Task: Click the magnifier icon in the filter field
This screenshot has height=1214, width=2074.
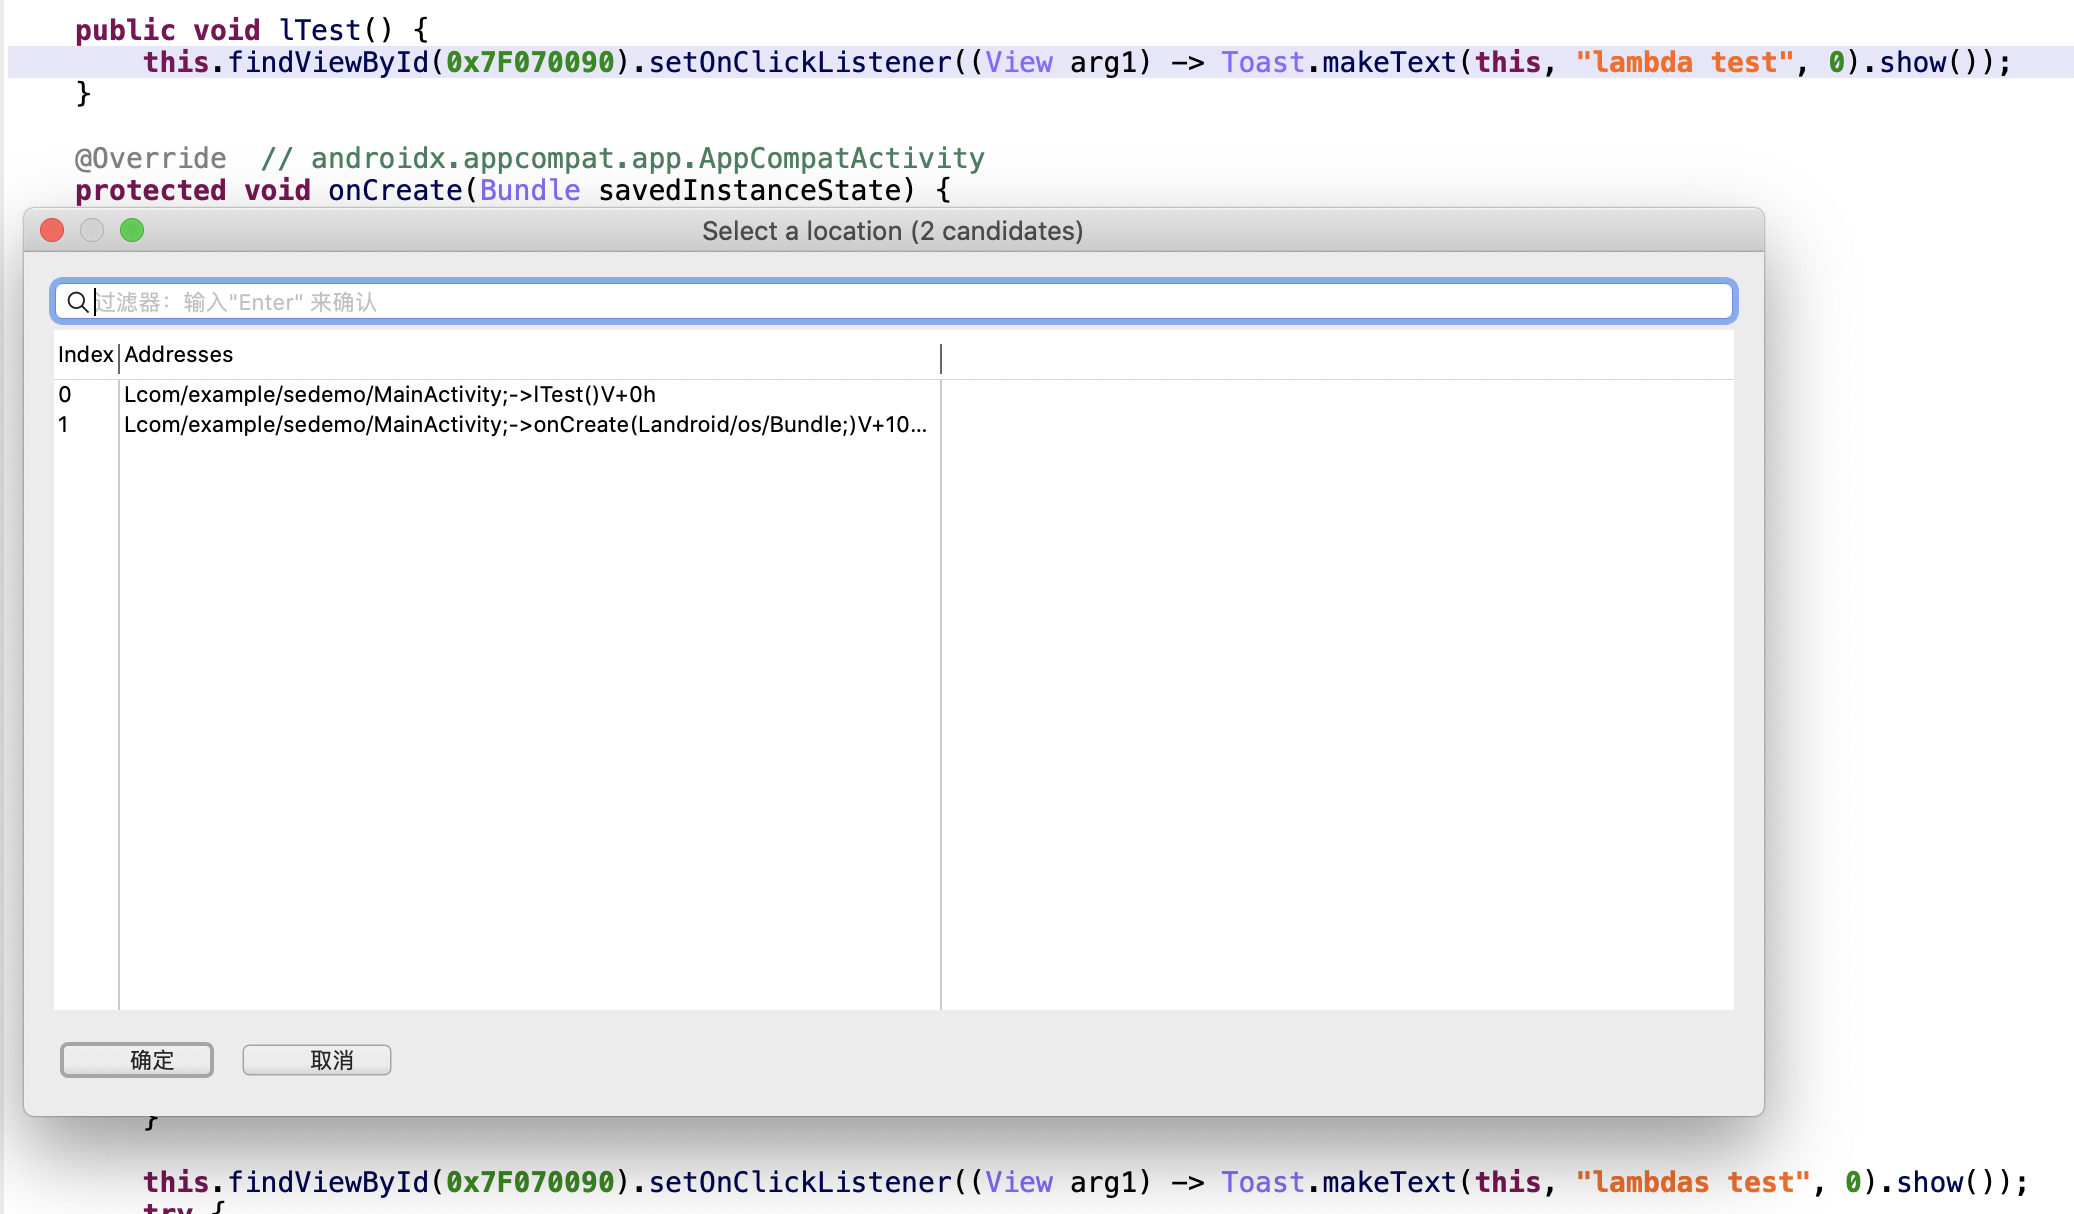Action: tap(77, 302)
